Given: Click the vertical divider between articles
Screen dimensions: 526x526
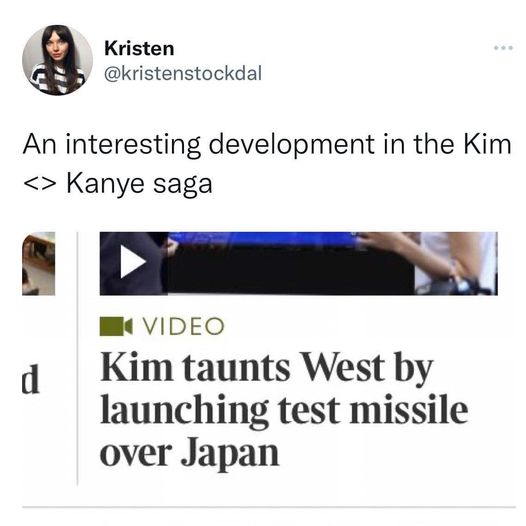Looking at the screenshot, I should click(77, 358).
